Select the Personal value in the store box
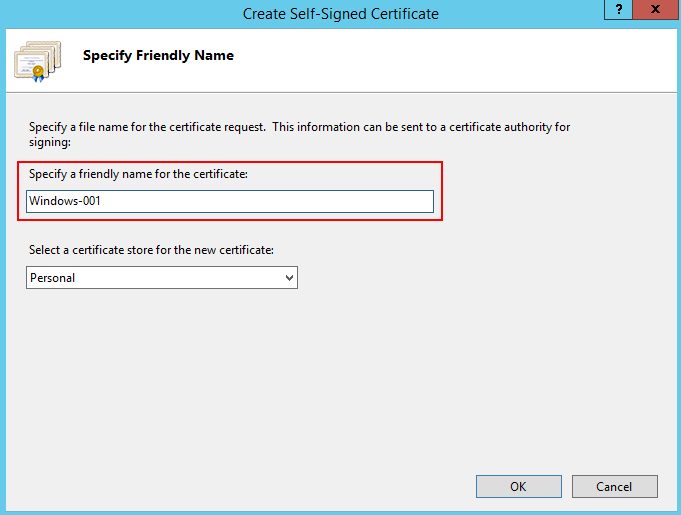Viewport: 681px width, 515px height. click(x=53, y=278)
